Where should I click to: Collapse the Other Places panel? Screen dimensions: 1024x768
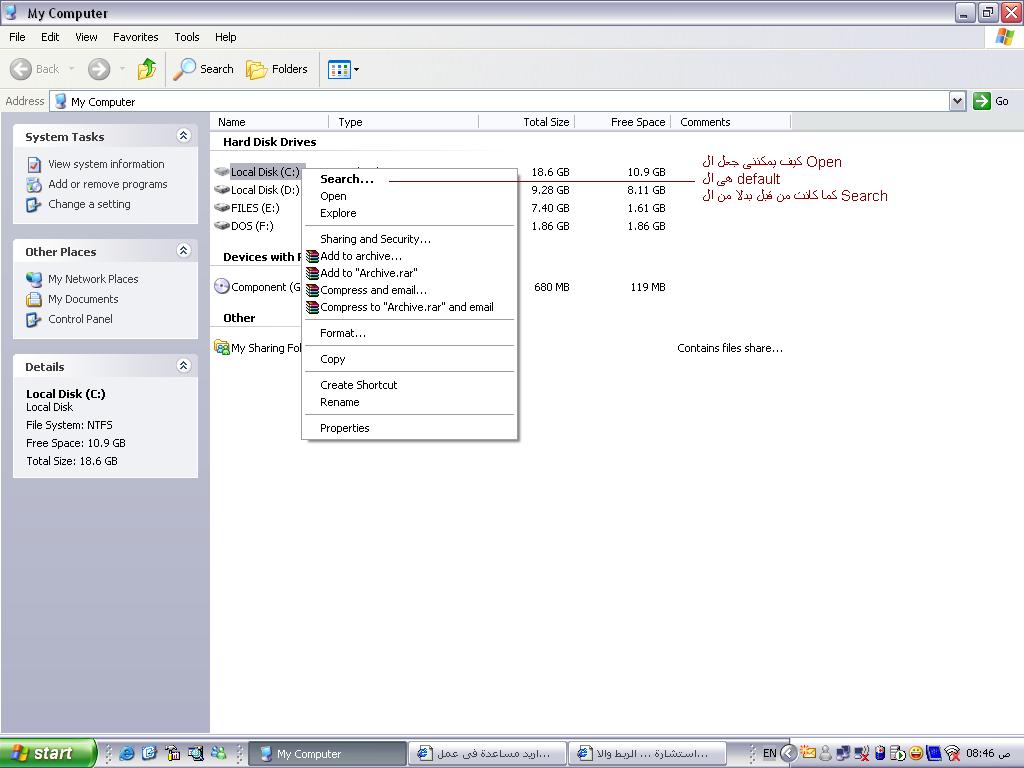184,251
